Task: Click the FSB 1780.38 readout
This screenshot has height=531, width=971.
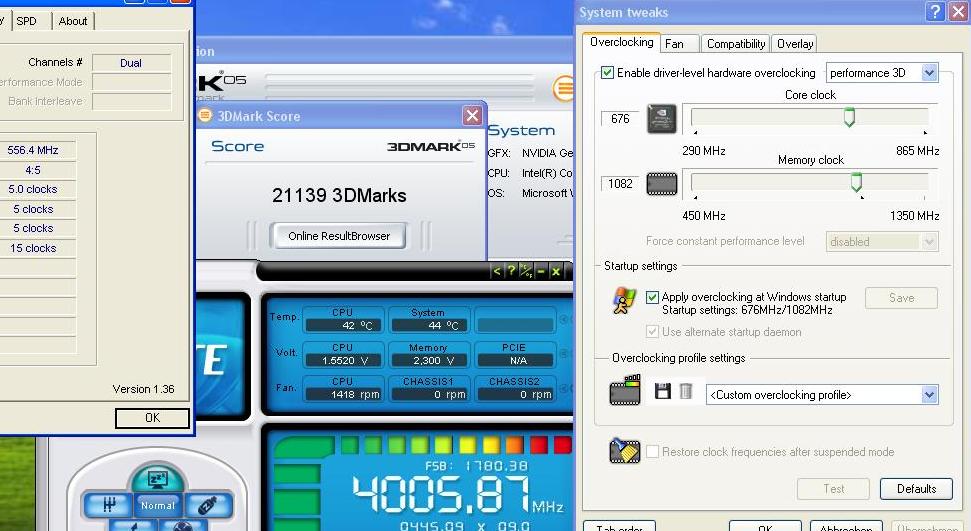Action: (476, 465)
